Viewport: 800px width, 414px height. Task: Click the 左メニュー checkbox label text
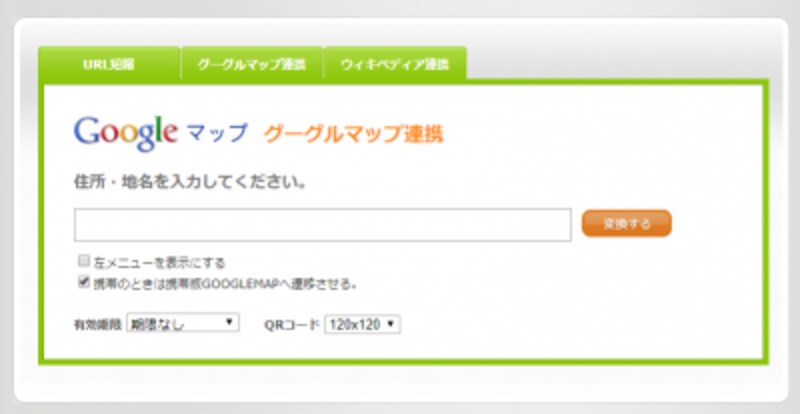159,263
